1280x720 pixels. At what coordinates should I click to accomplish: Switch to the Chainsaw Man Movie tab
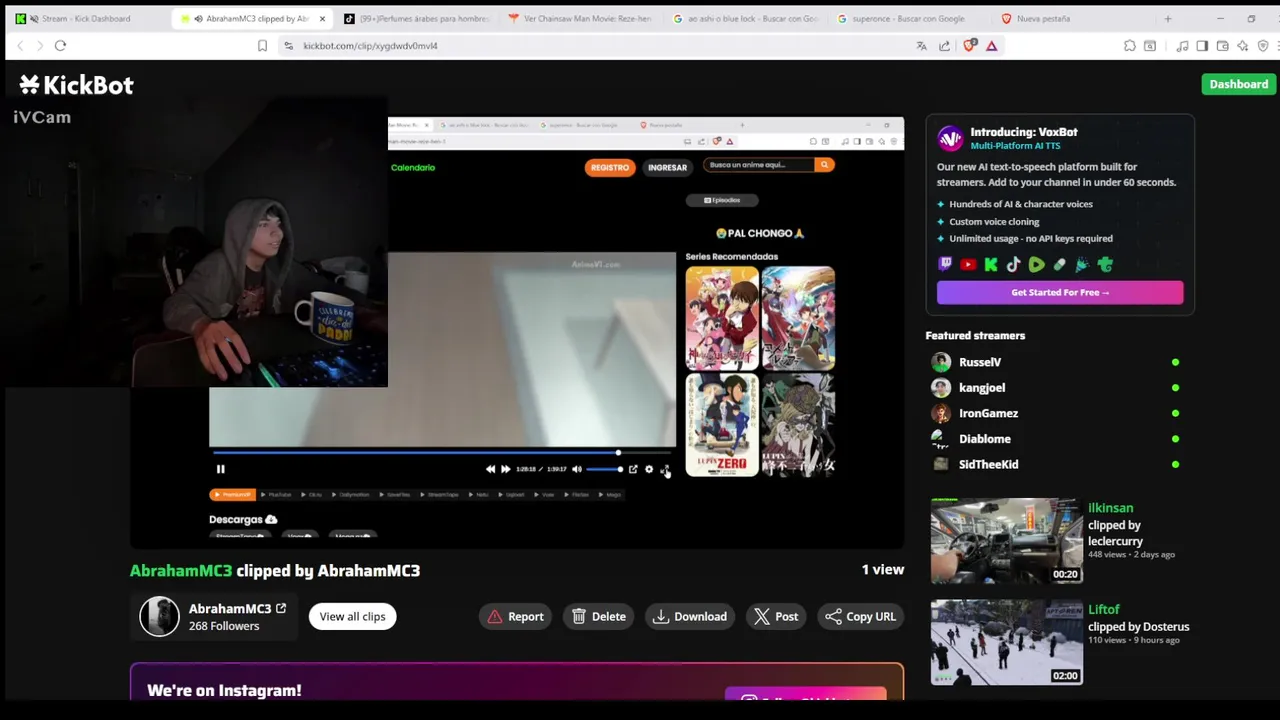581,18
